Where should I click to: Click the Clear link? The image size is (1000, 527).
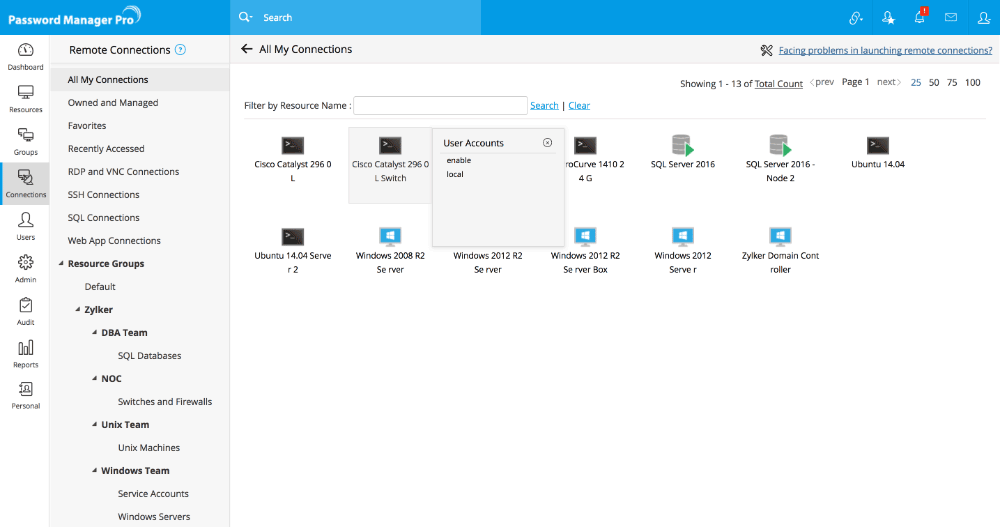579,105
